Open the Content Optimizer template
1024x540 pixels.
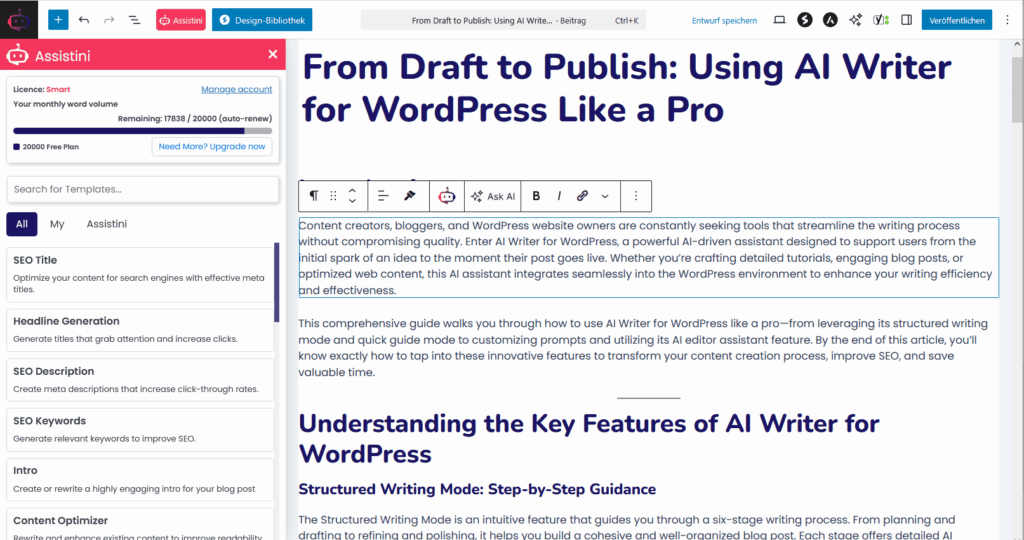(140, 524)
